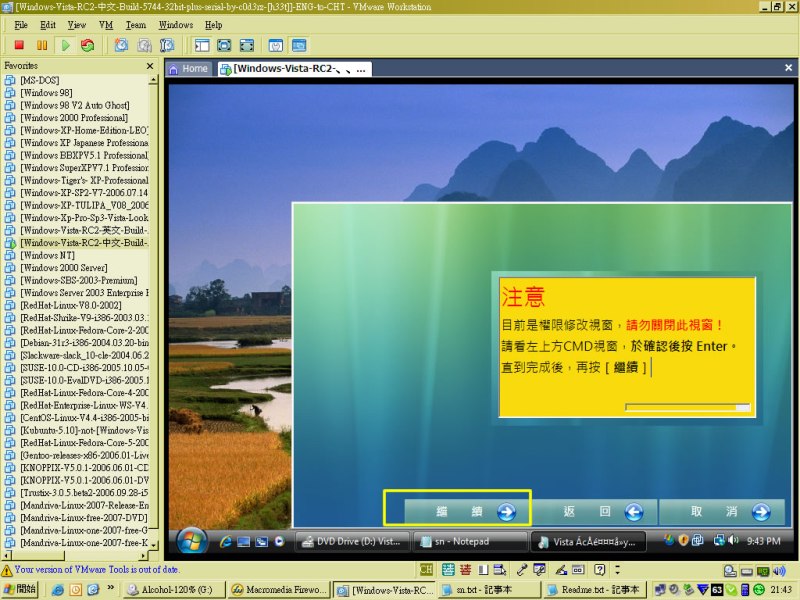Click Windows Media Player icon in guest taskbar
The height and width of the screenshot is (600, 800).
pyautogui.click(x=280, y=542)
